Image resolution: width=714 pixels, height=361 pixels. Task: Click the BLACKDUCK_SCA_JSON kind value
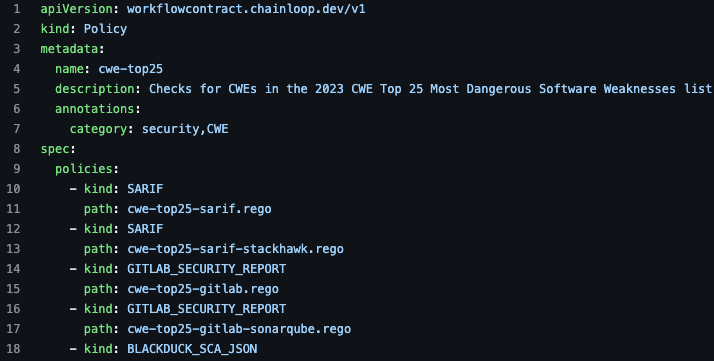pos(192,349)
